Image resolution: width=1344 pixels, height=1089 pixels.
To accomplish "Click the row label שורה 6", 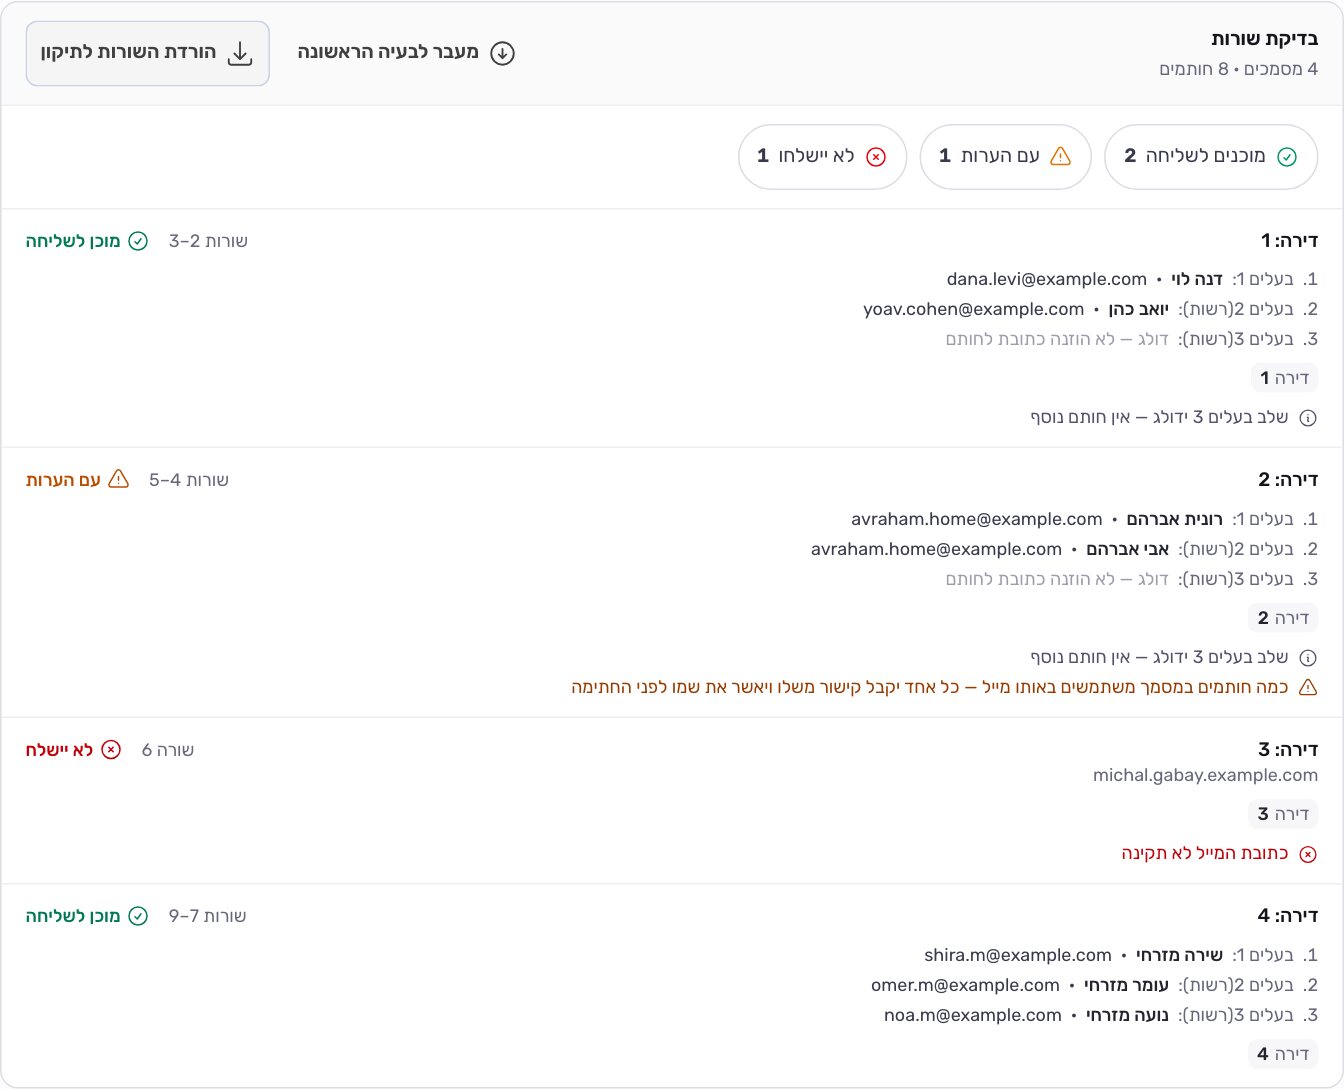I will click(168, 750).
